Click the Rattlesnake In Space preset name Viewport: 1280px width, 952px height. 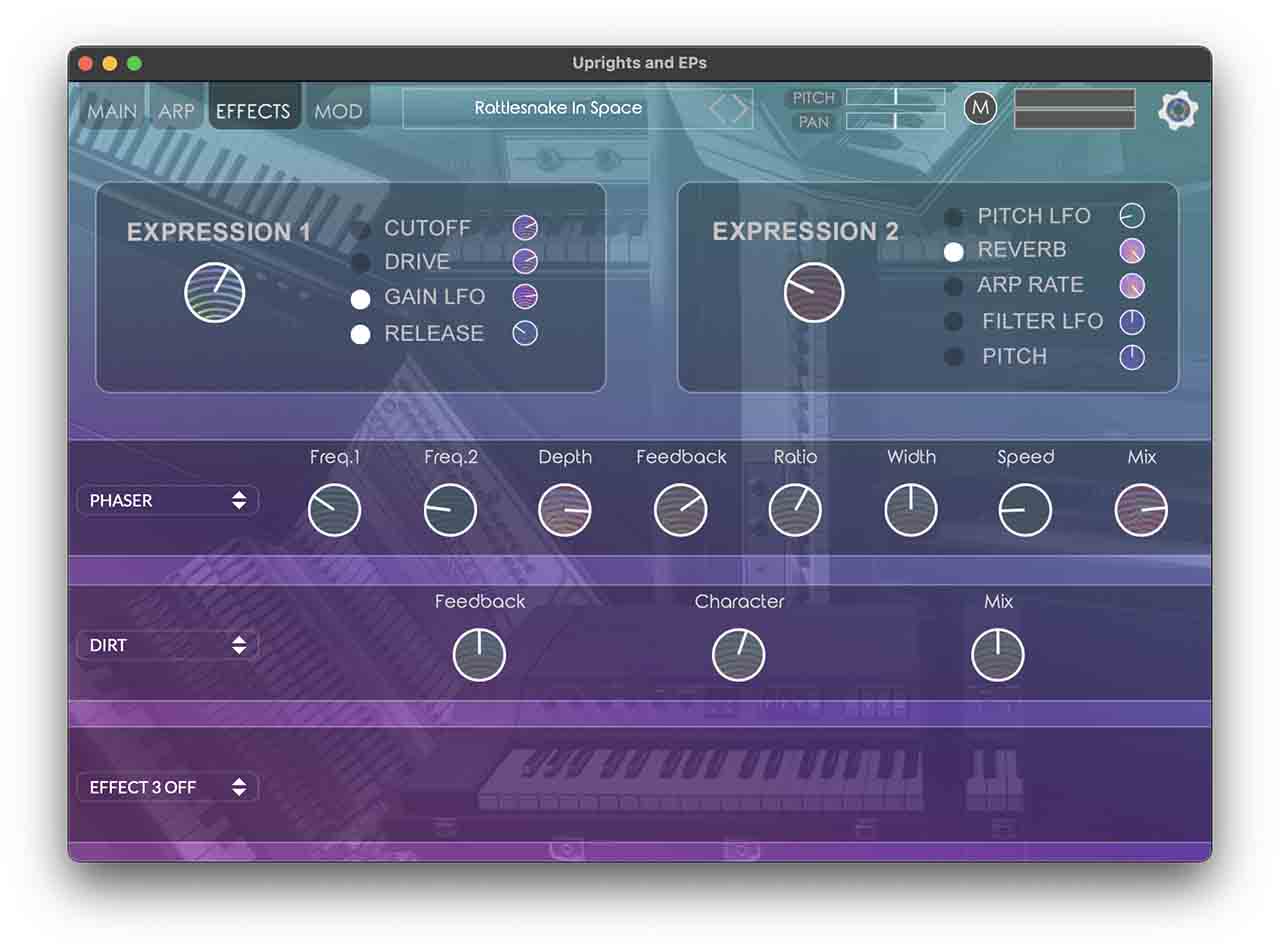[558, 108]
